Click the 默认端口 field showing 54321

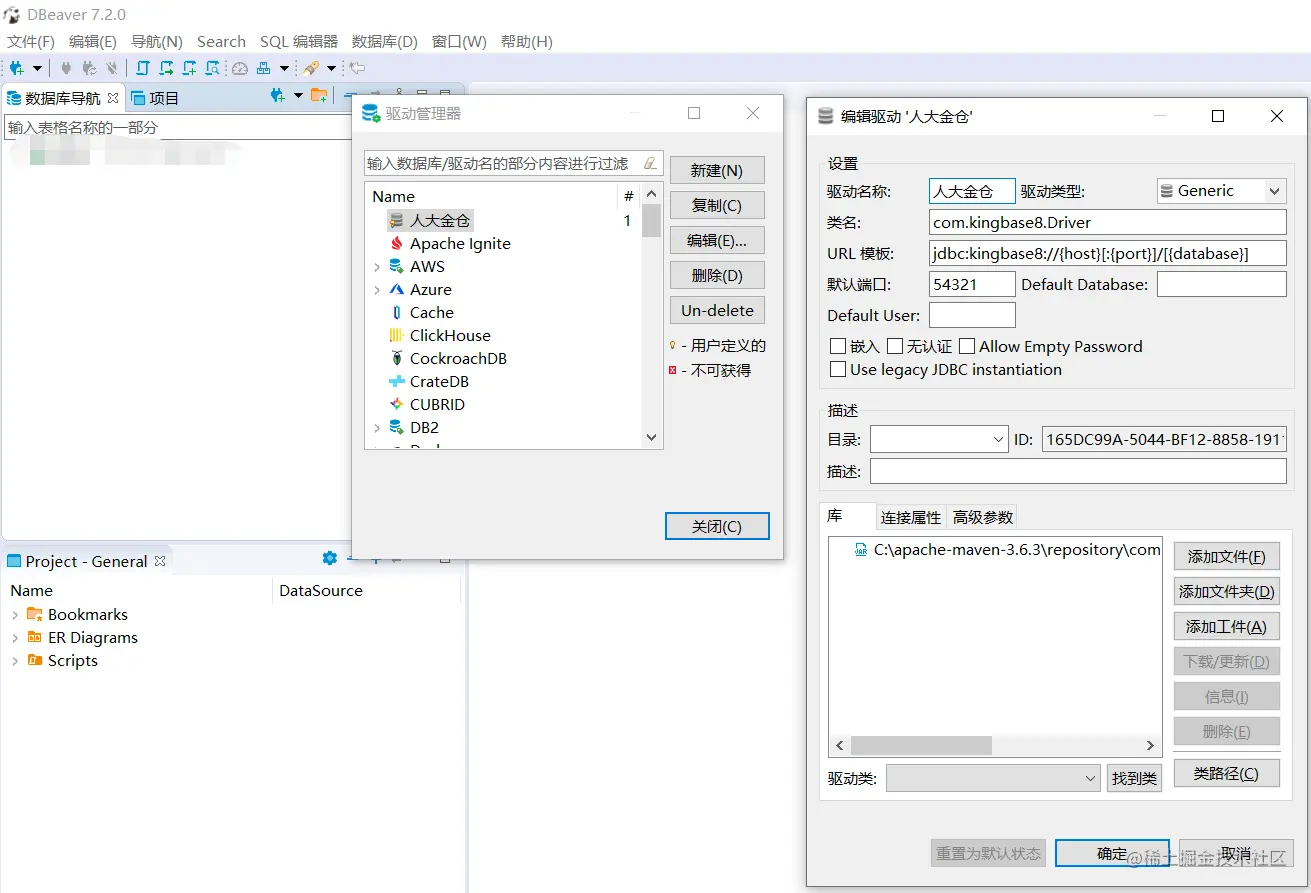point(972,284)
